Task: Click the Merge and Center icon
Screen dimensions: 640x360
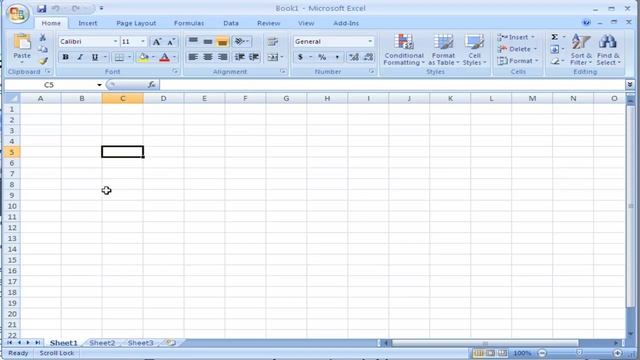Action: pos(272,57)
